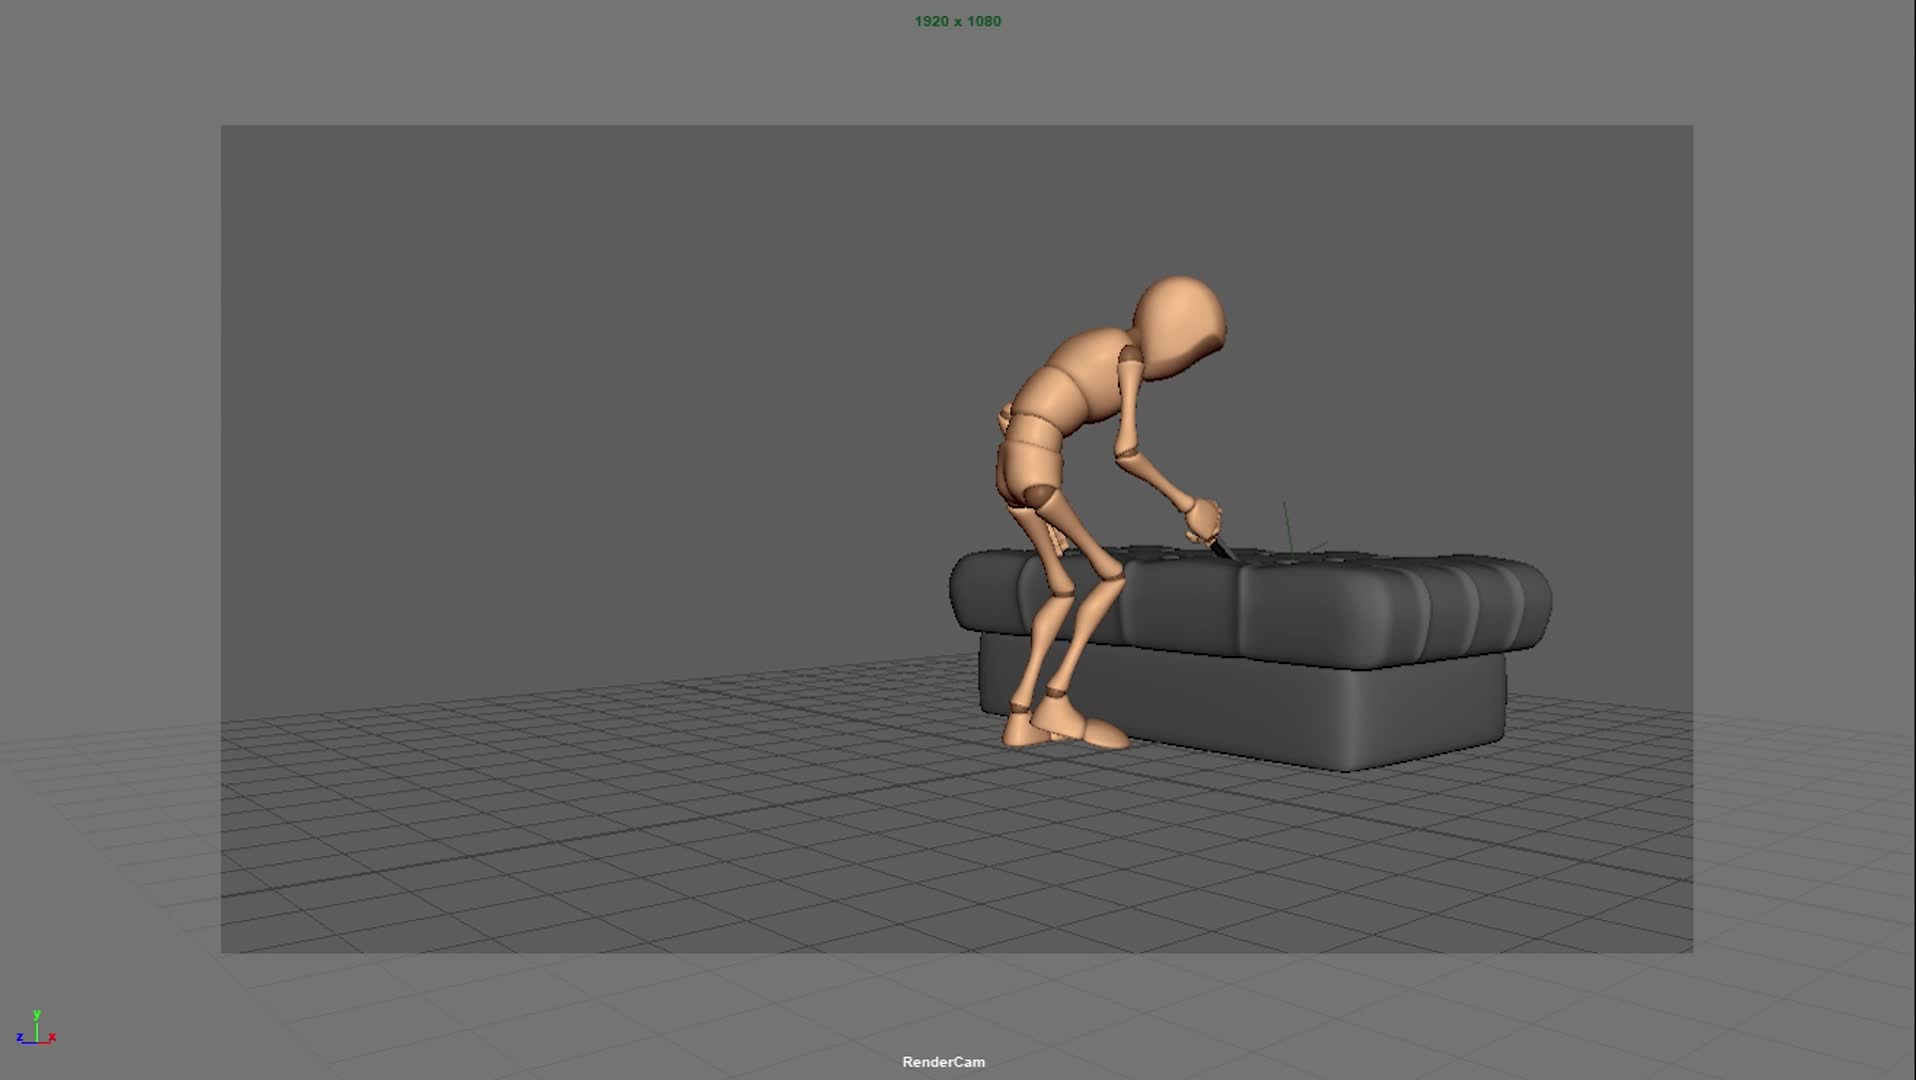Select the black knife blade
Viewport: 1916px width, 1080px height.
pos(1222,549)
